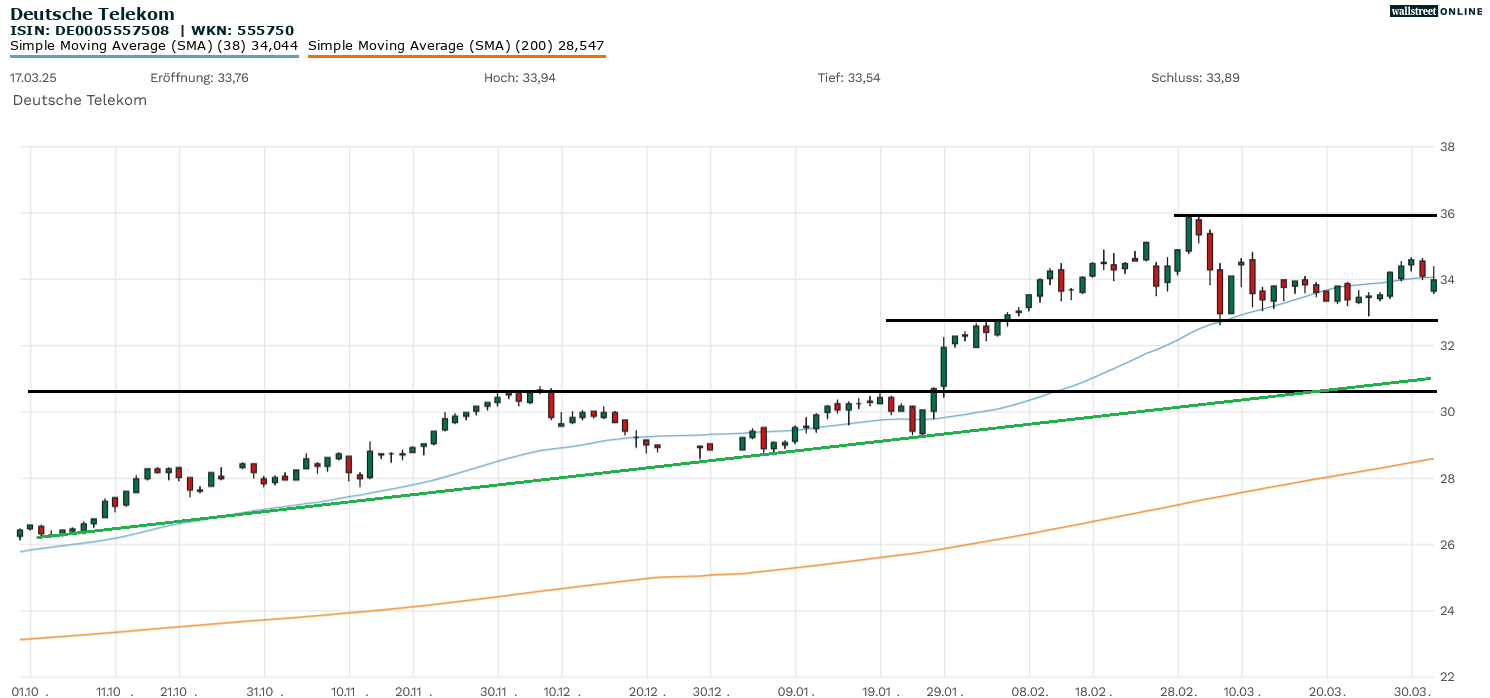Viewport: 1490px width, 698px height.
Task: Click the 36 price label on the y-axis
Action: (x=1446, y=214)
